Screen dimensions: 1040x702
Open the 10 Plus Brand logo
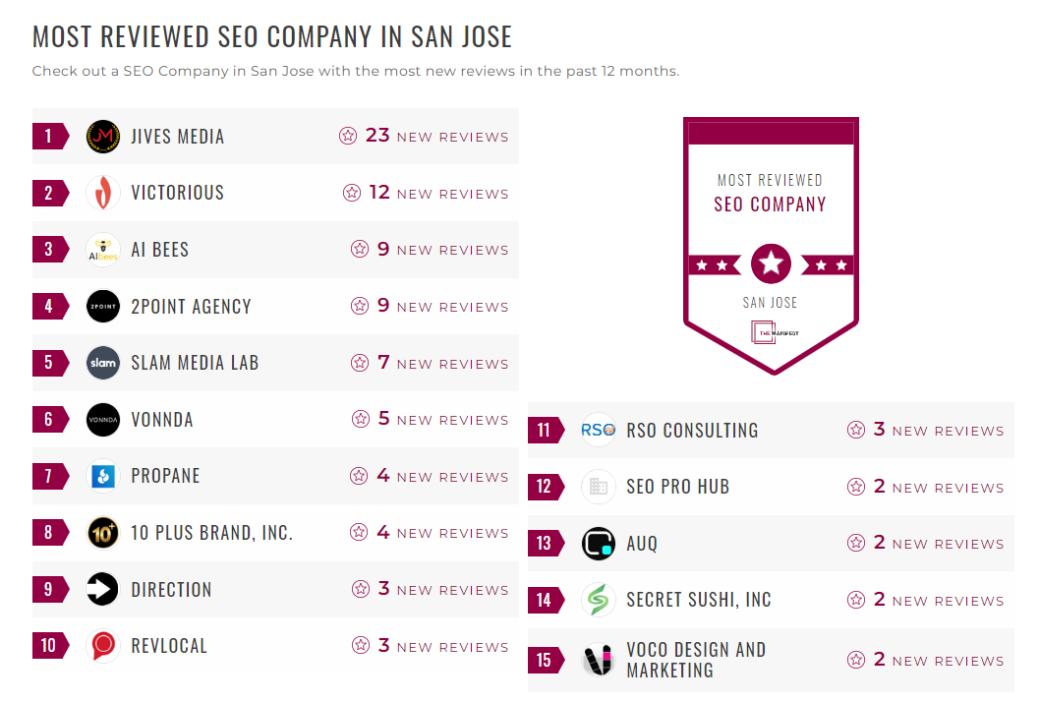pos(102,532)
